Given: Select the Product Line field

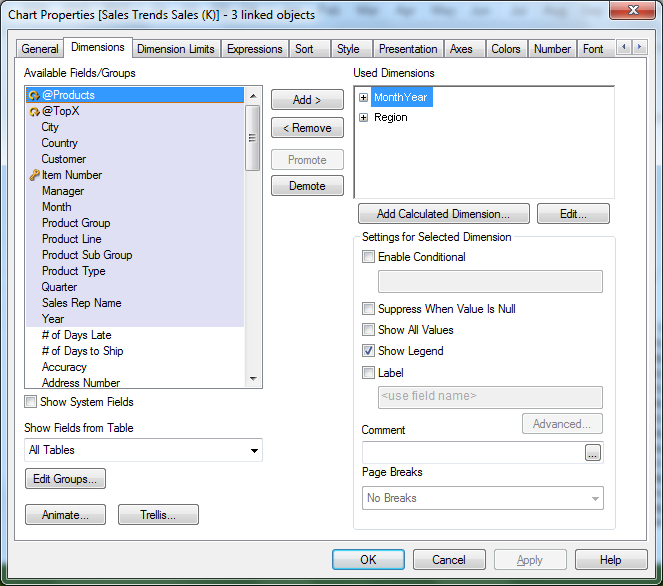Looking at the screenshot, I should 135,239.
